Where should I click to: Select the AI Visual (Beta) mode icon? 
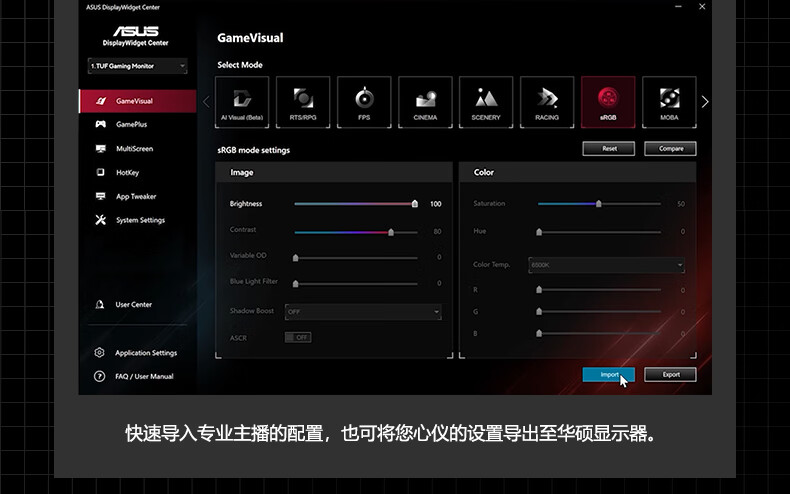(241, 102)
